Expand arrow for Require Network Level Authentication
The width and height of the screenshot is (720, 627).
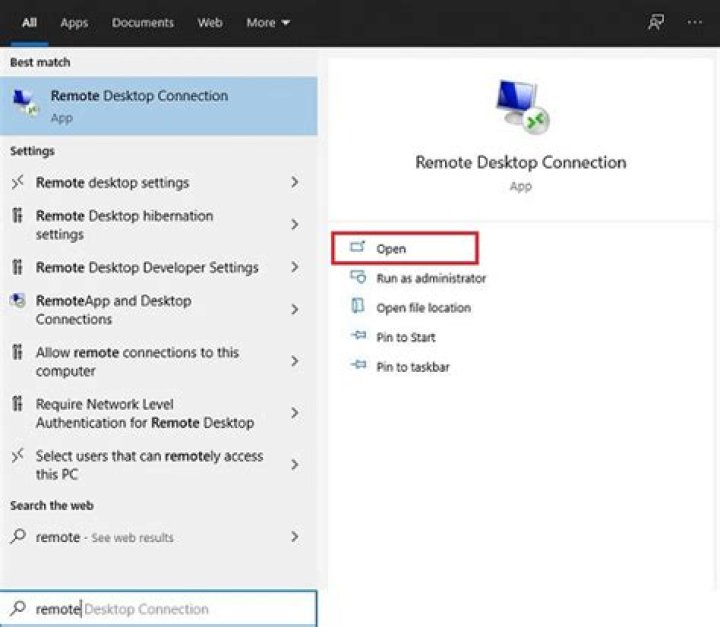click(295, 413)
